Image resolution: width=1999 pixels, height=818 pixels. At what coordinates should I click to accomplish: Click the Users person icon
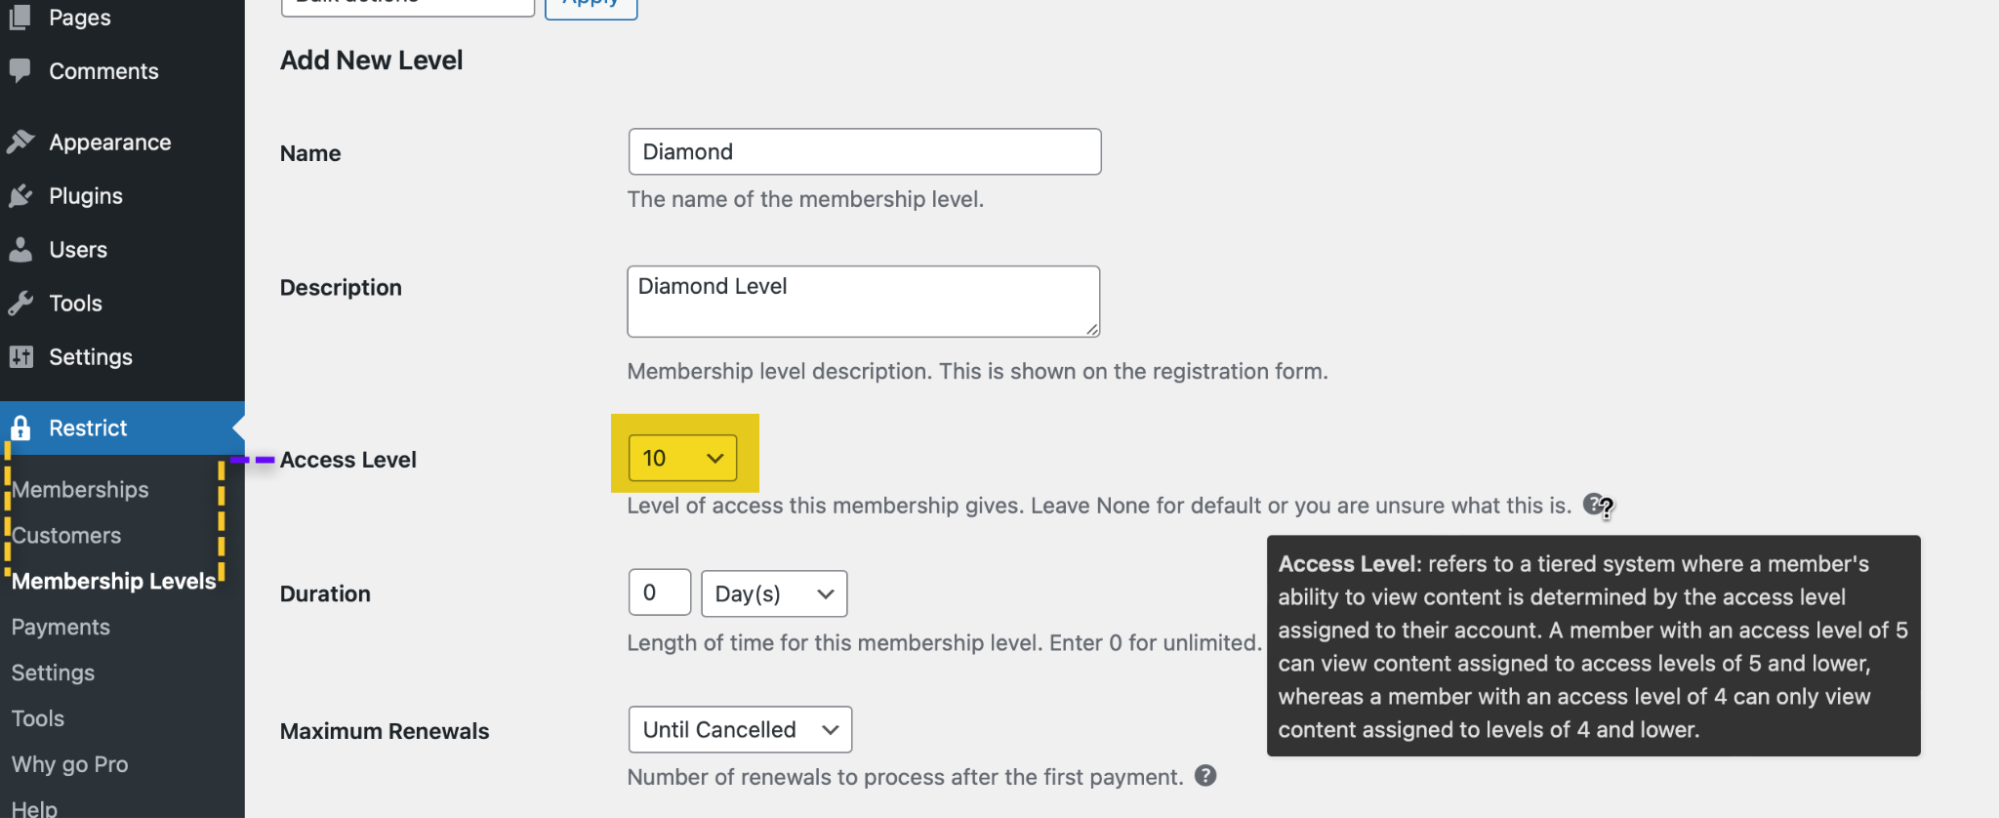(x=20, y=250)
